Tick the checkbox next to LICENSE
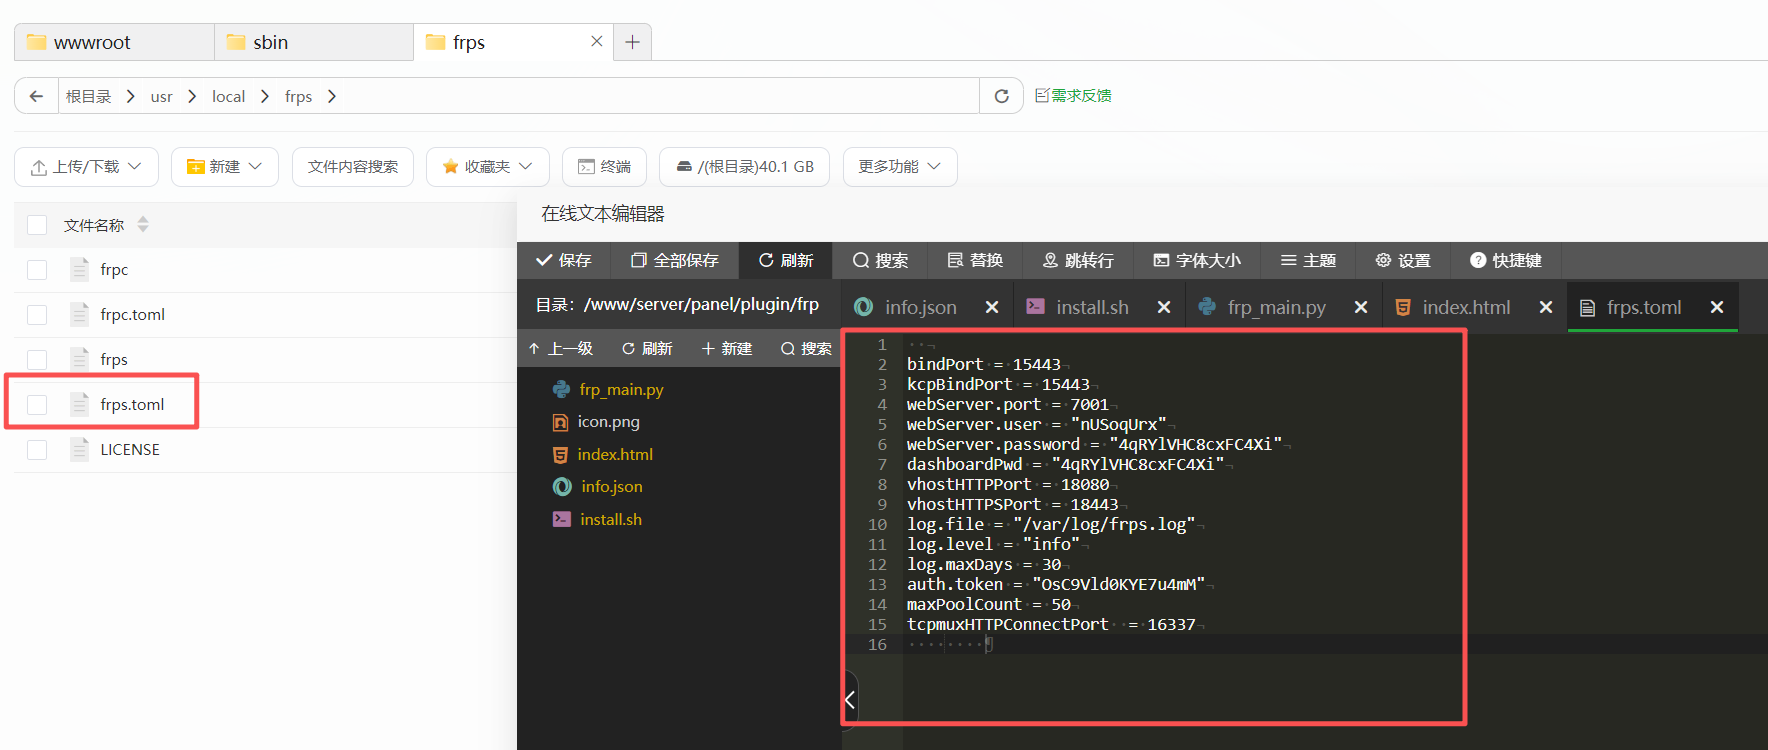 coord(37,450)
